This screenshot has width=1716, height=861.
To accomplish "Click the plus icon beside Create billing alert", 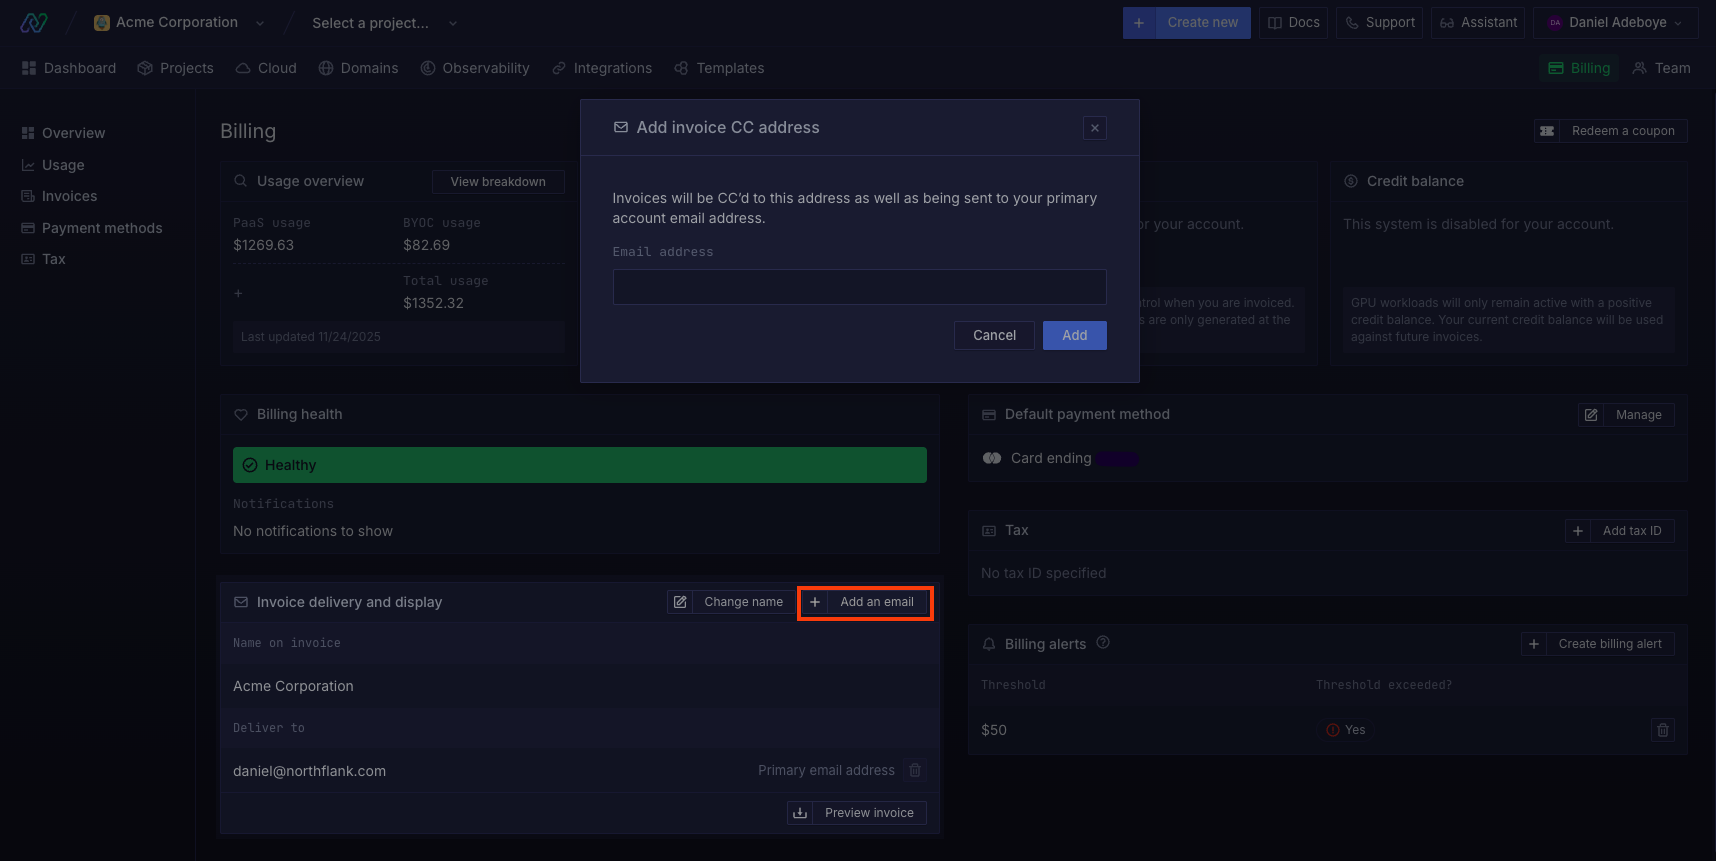I will click(1534, 644).
